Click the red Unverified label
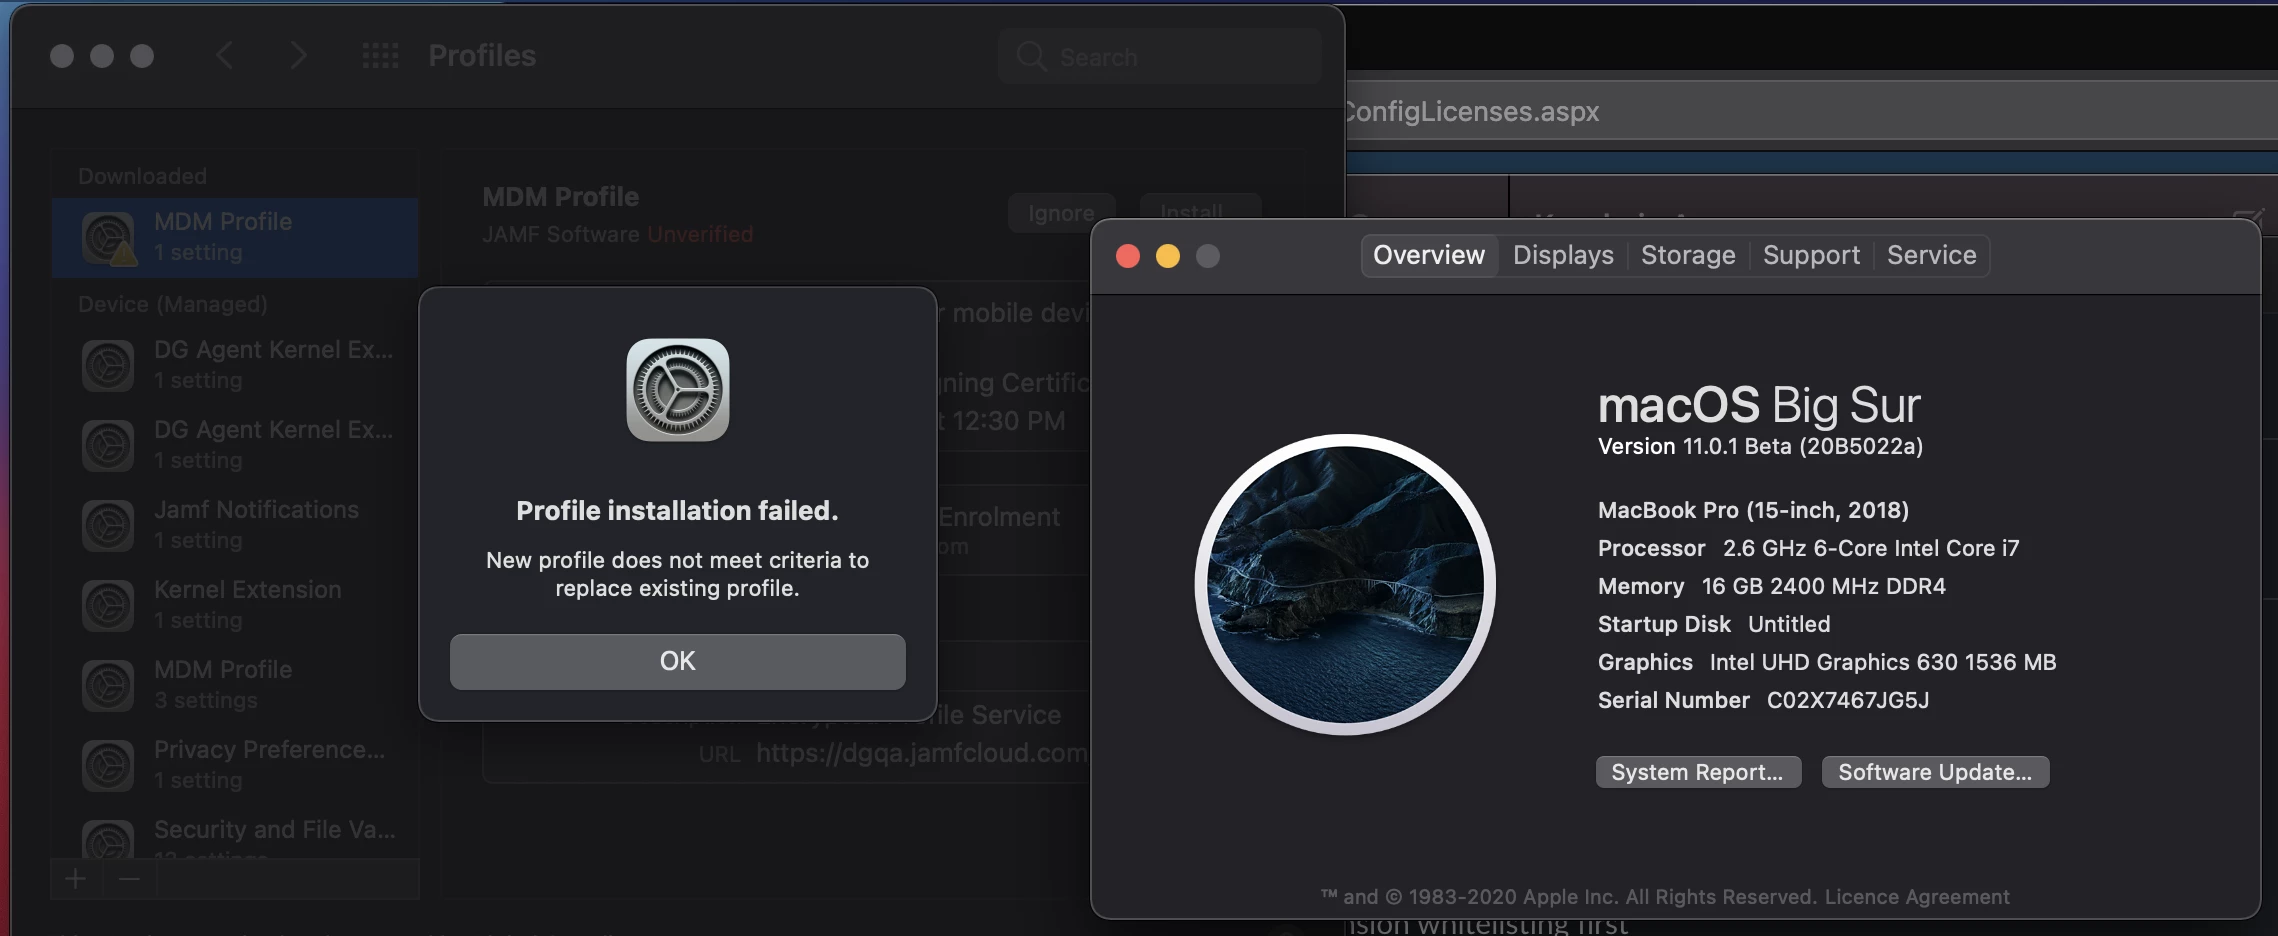2278x936 pixels. point(700,234)
